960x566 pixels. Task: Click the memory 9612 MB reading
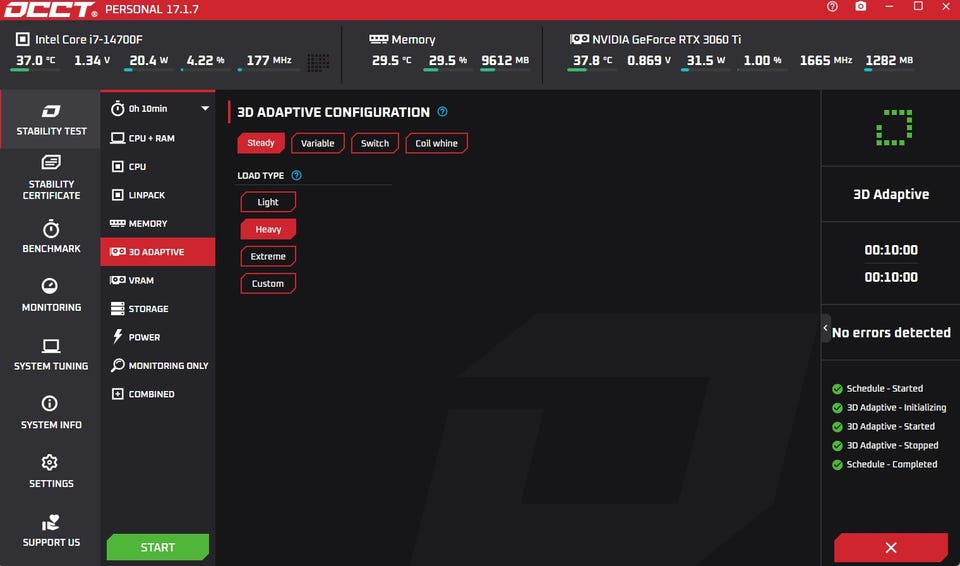(505, 61)
